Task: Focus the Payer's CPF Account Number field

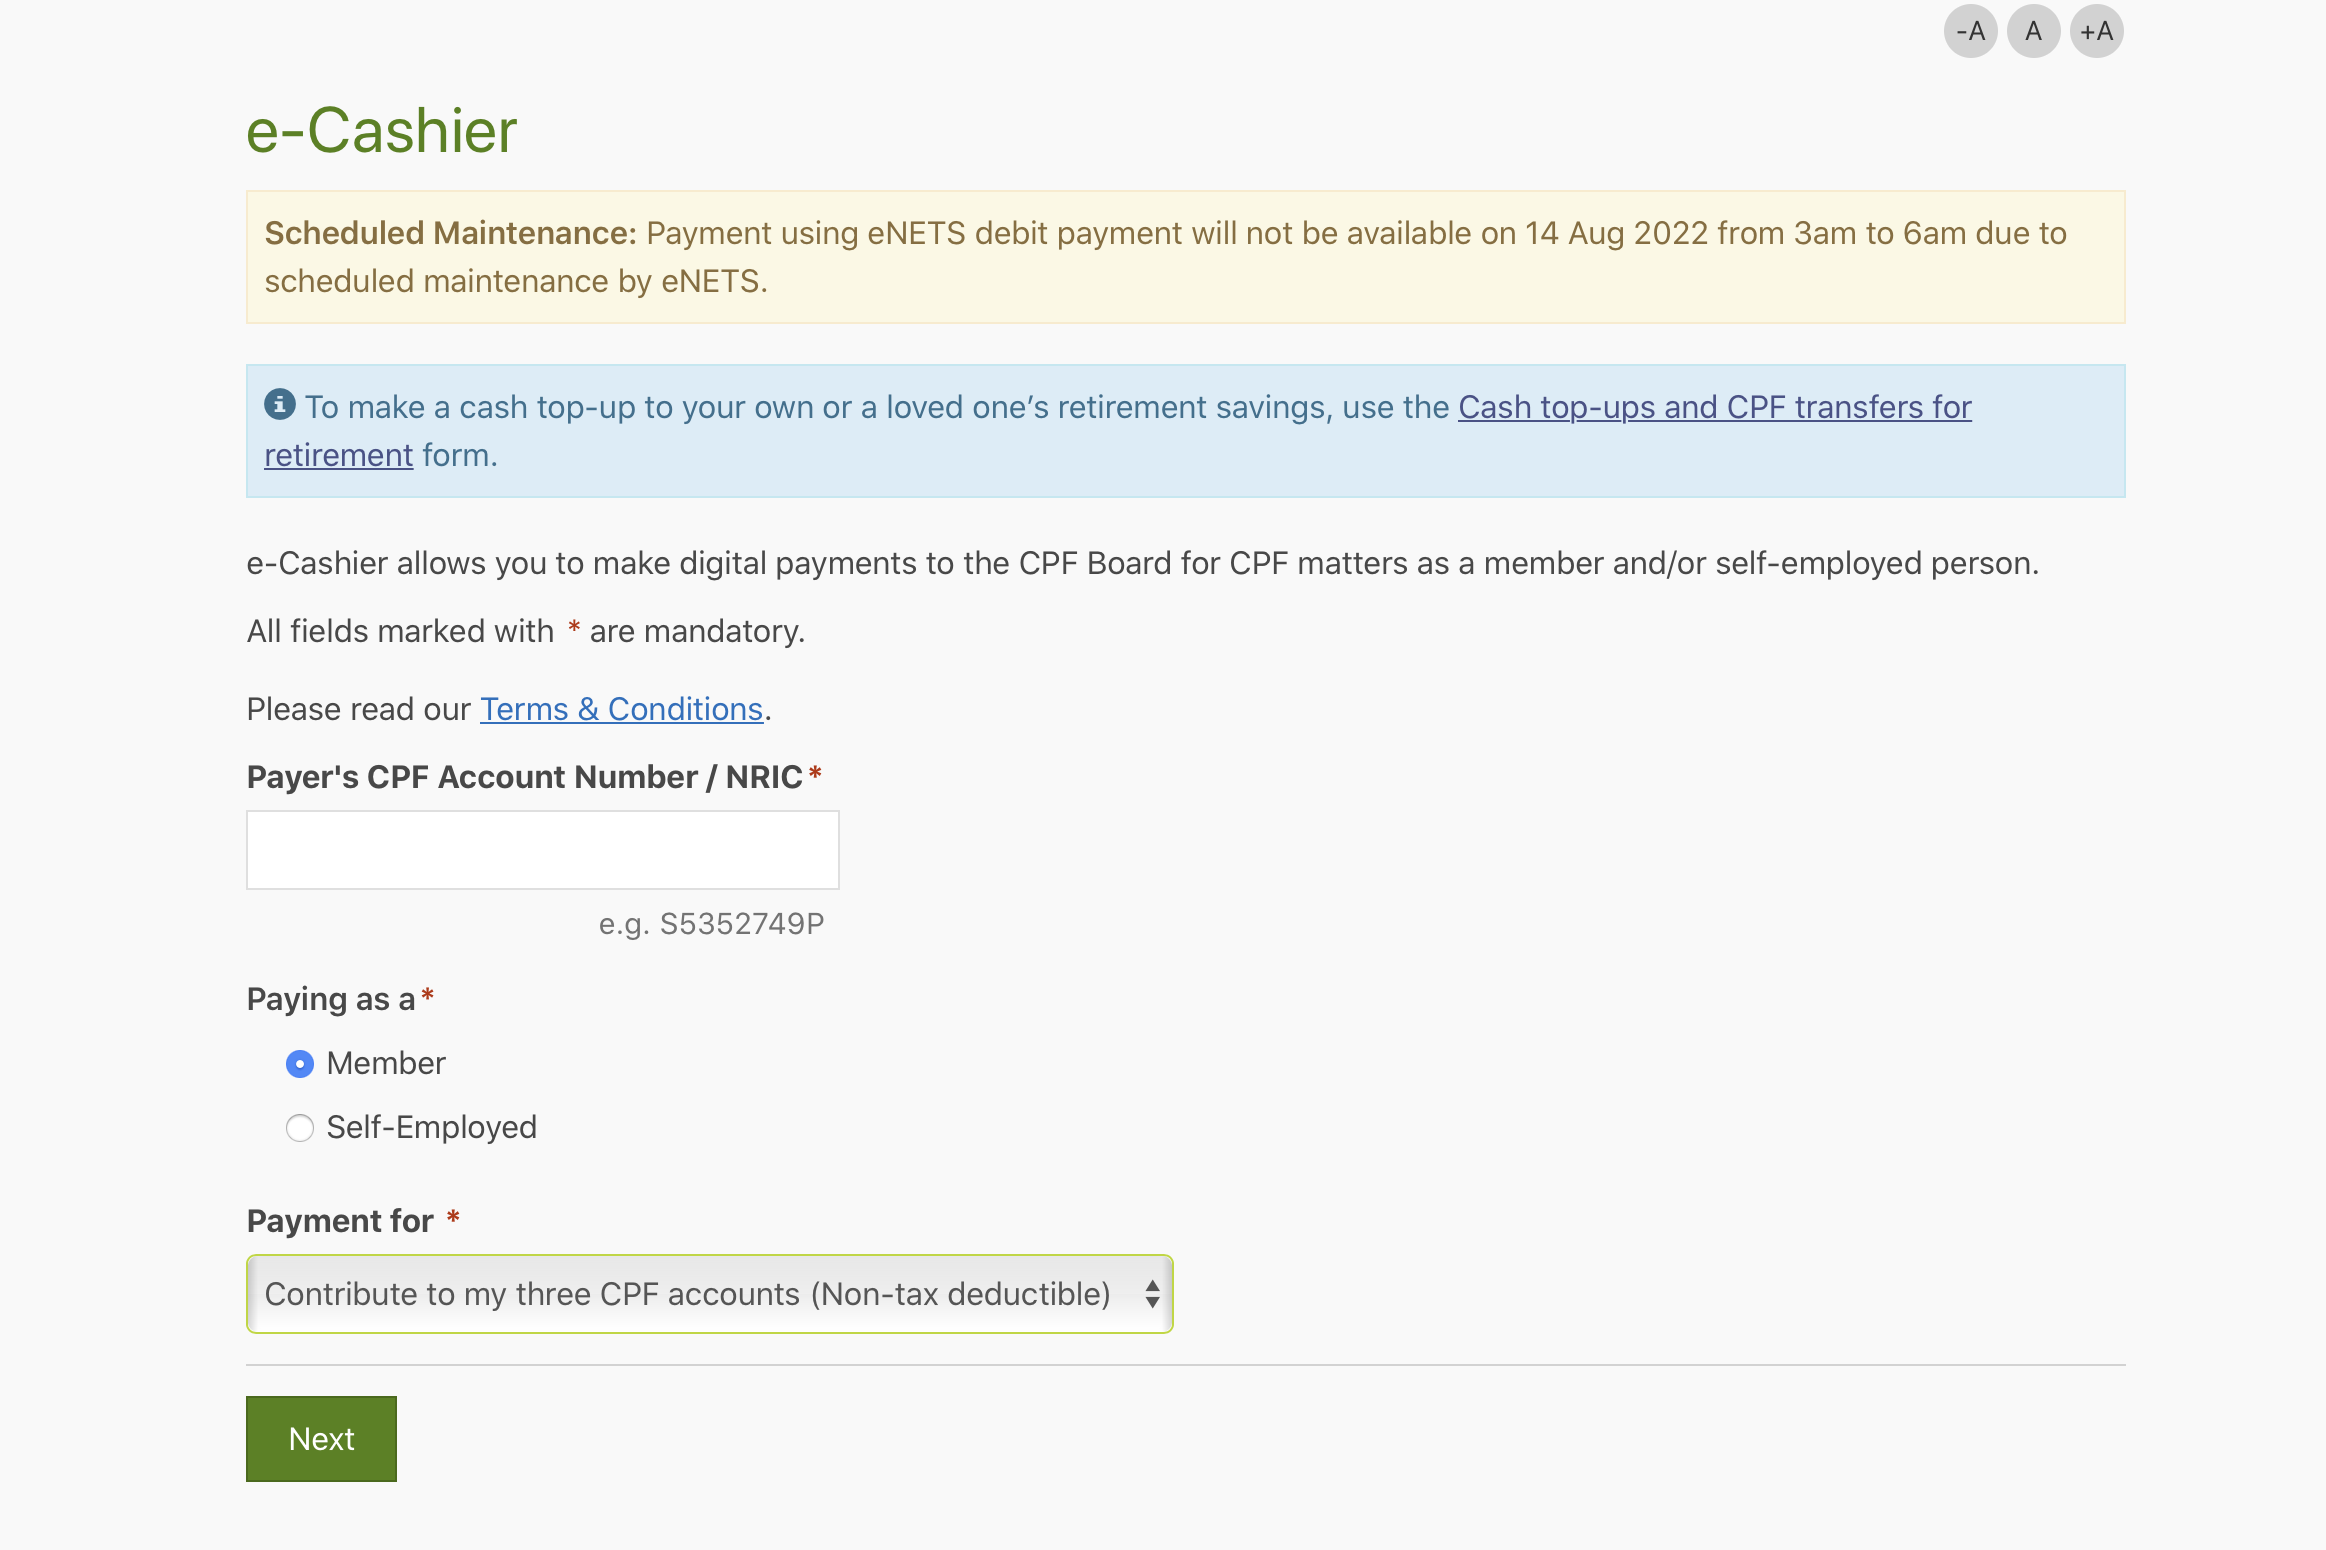Action: tap(542, 850)
